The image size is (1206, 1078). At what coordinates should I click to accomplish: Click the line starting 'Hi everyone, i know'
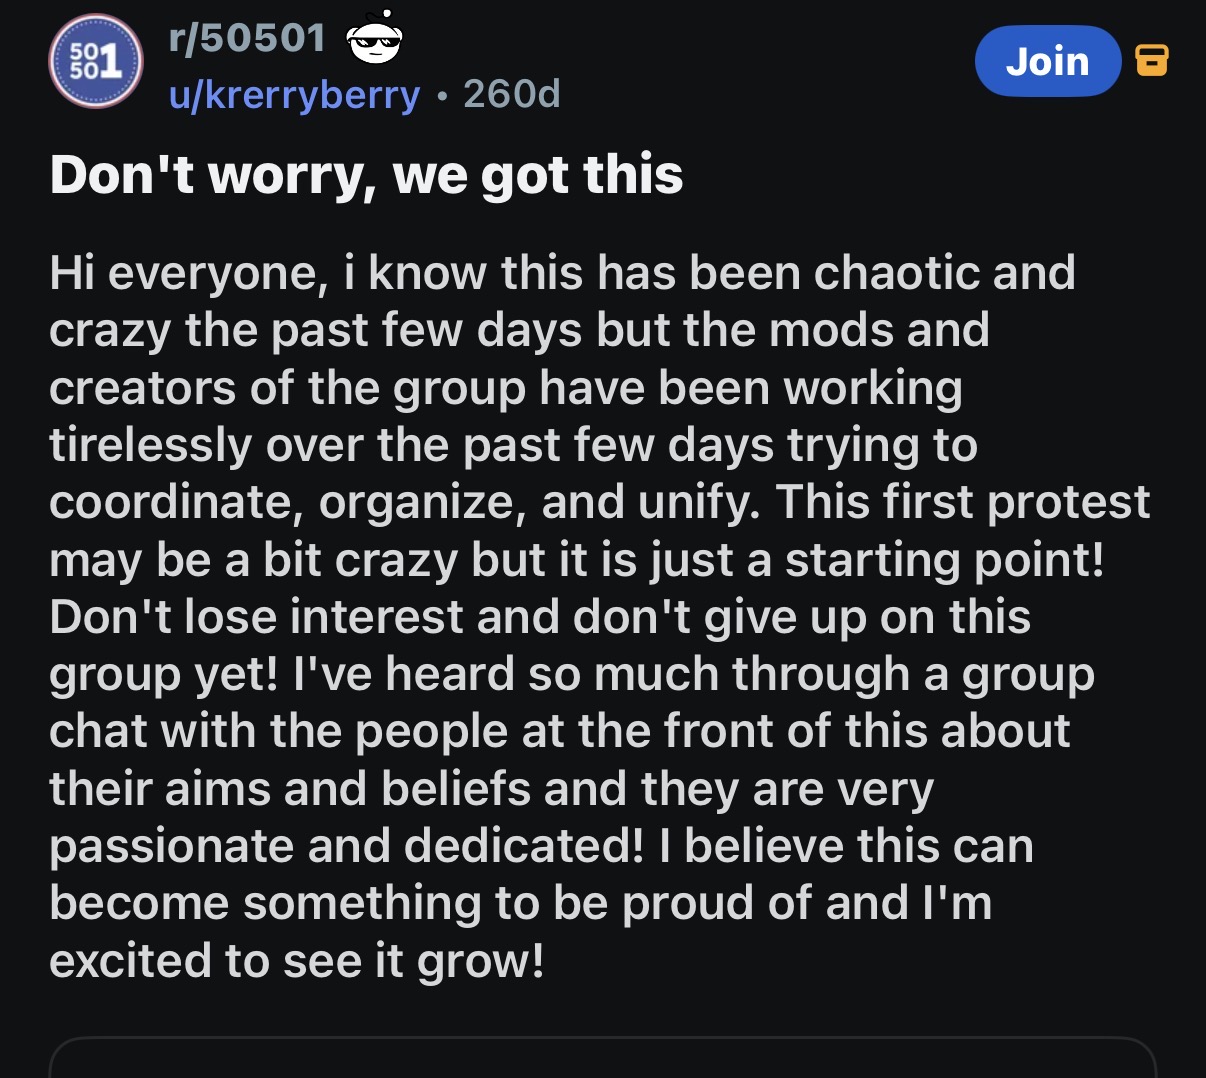coord(562,273)
